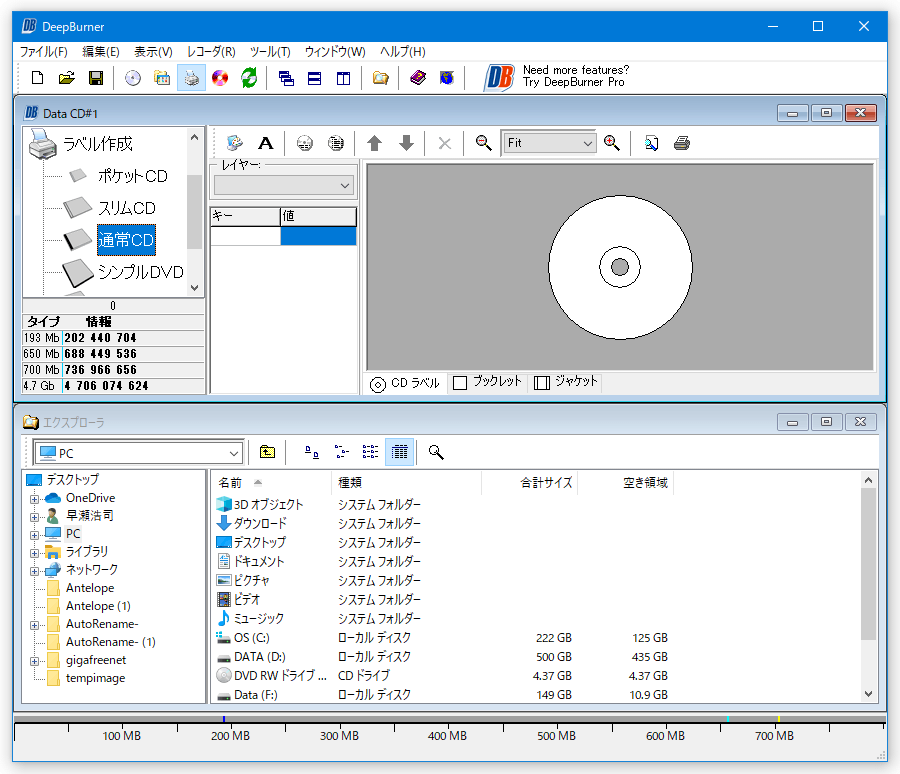Click the folder-with-magnifier icon in the main toolbar

381,78
